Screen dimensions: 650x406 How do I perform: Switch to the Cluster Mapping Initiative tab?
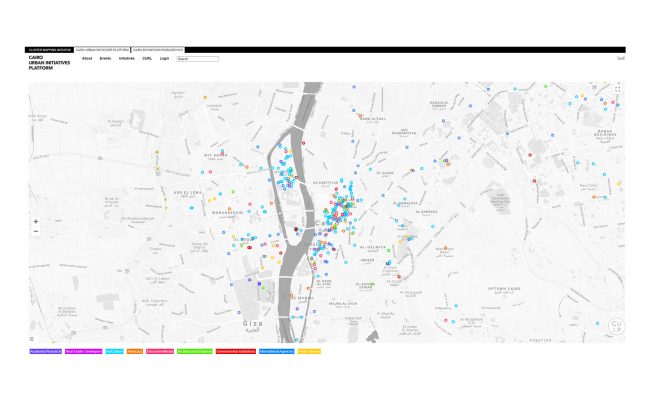[50, 49]
